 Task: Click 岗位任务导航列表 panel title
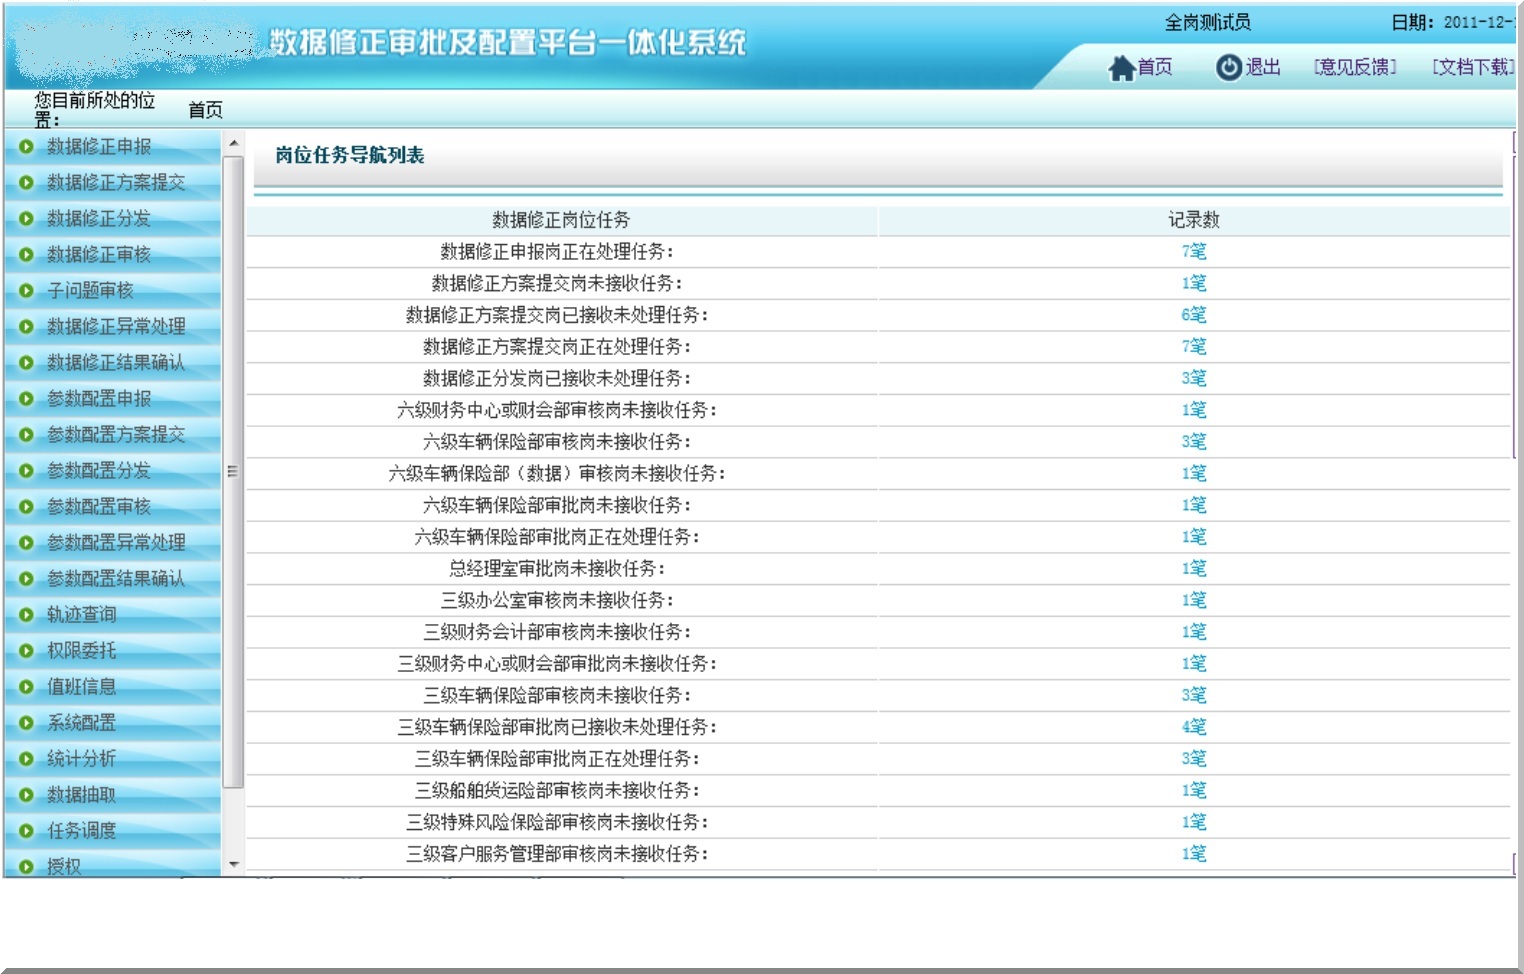pos(350,155)
